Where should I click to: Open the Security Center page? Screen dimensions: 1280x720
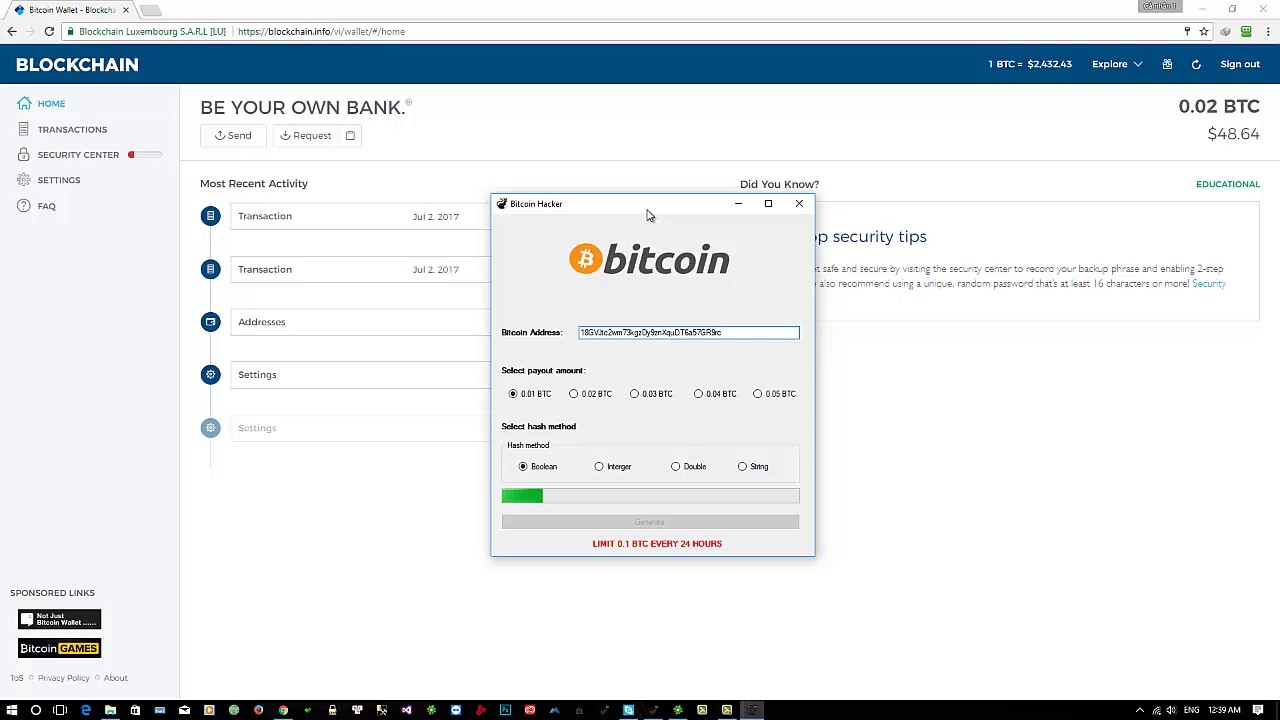pyautogui.click(x=78, y=155)
